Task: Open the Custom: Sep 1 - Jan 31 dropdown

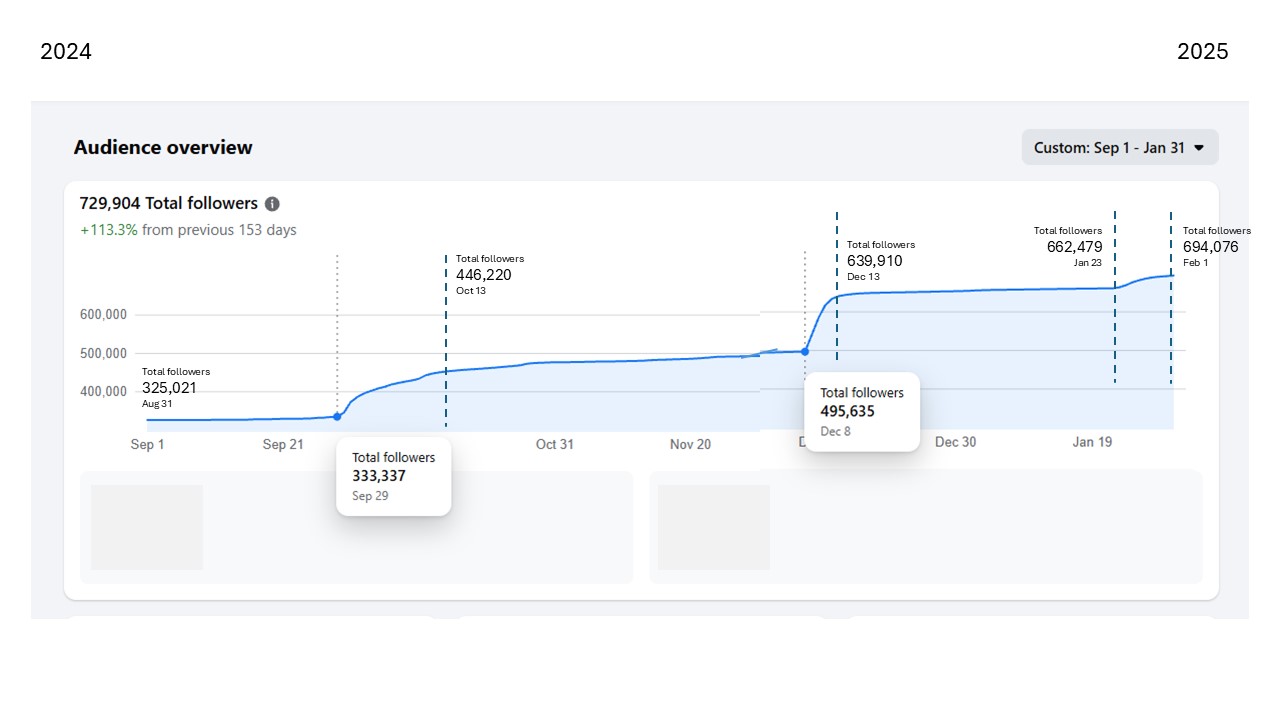Action: pyautogui.click(x=1120, y=147)
